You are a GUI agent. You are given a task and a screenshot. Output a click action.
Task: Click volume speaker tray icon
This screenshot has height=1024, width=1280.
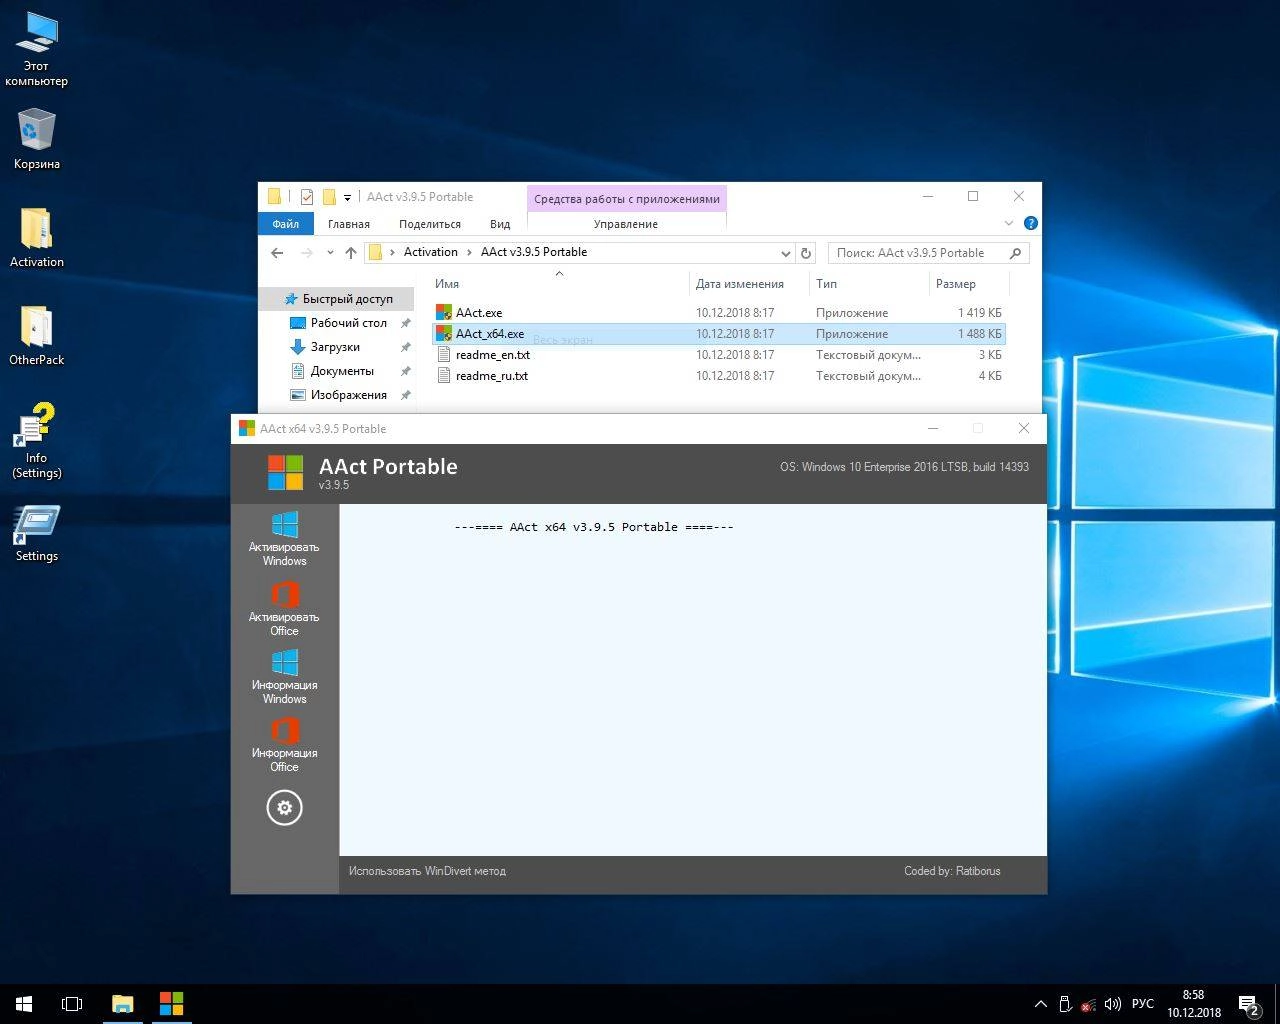point(1112,1004)
